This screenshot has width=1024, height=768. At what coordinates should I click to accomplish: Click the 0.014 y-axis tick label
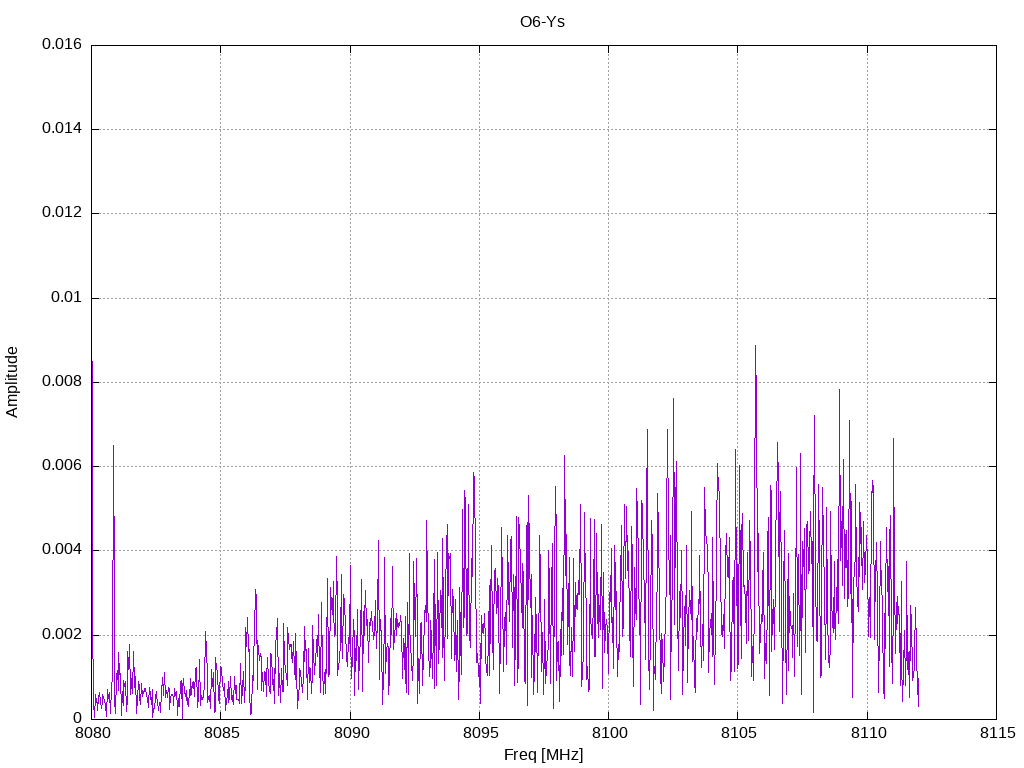[61, 129]
